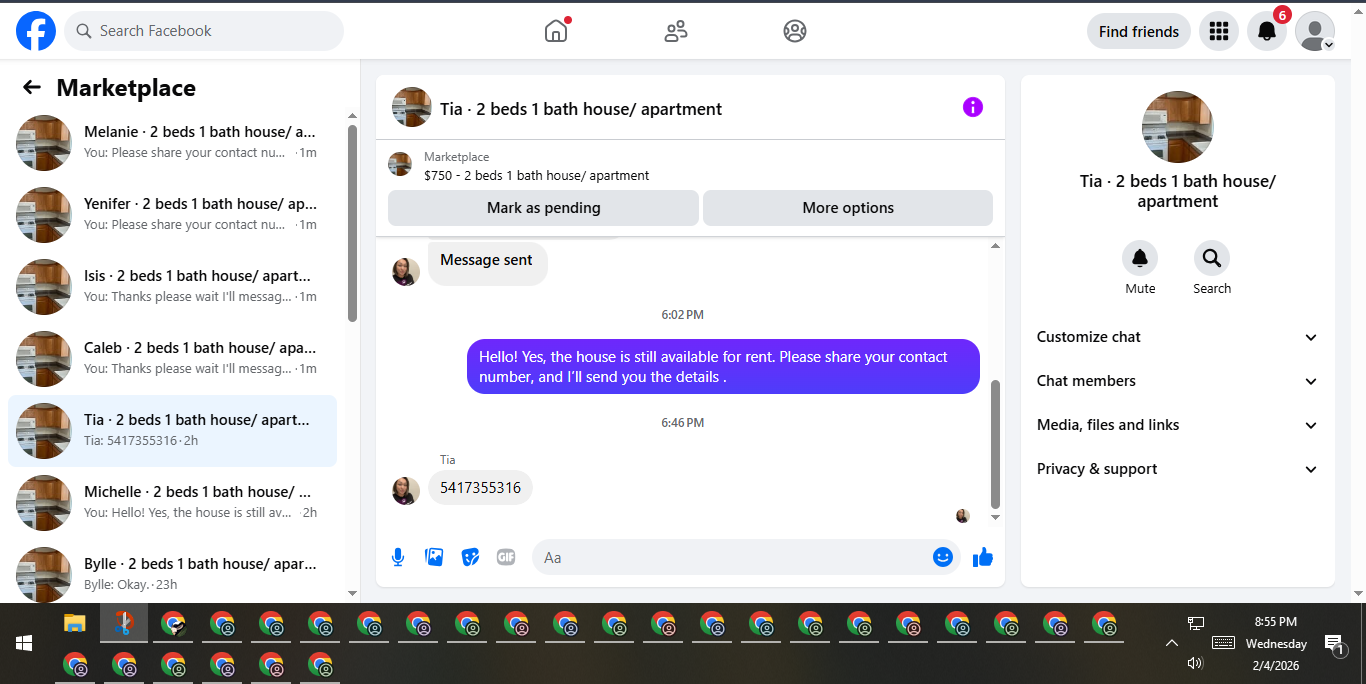Expand Customize chat section
The height and width of the screenshot is (684, 1366).
coord(1178,337)
